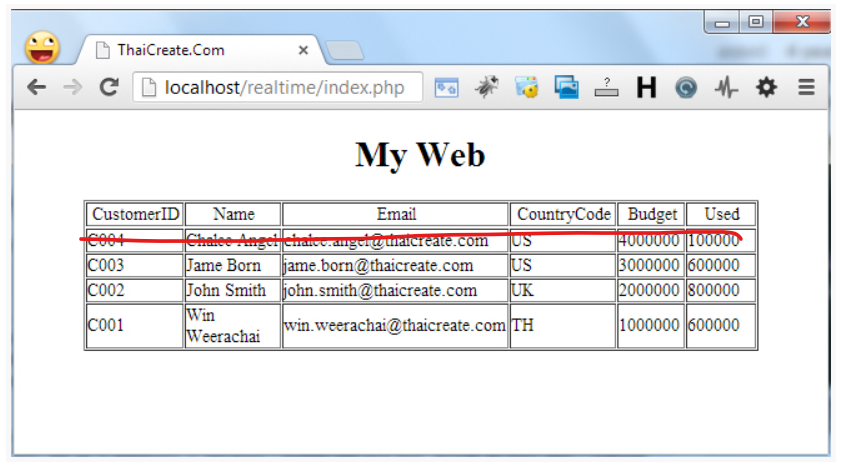852x471 pixels.
Task: Click the Win Weerachai name cell
Action: 233,325
